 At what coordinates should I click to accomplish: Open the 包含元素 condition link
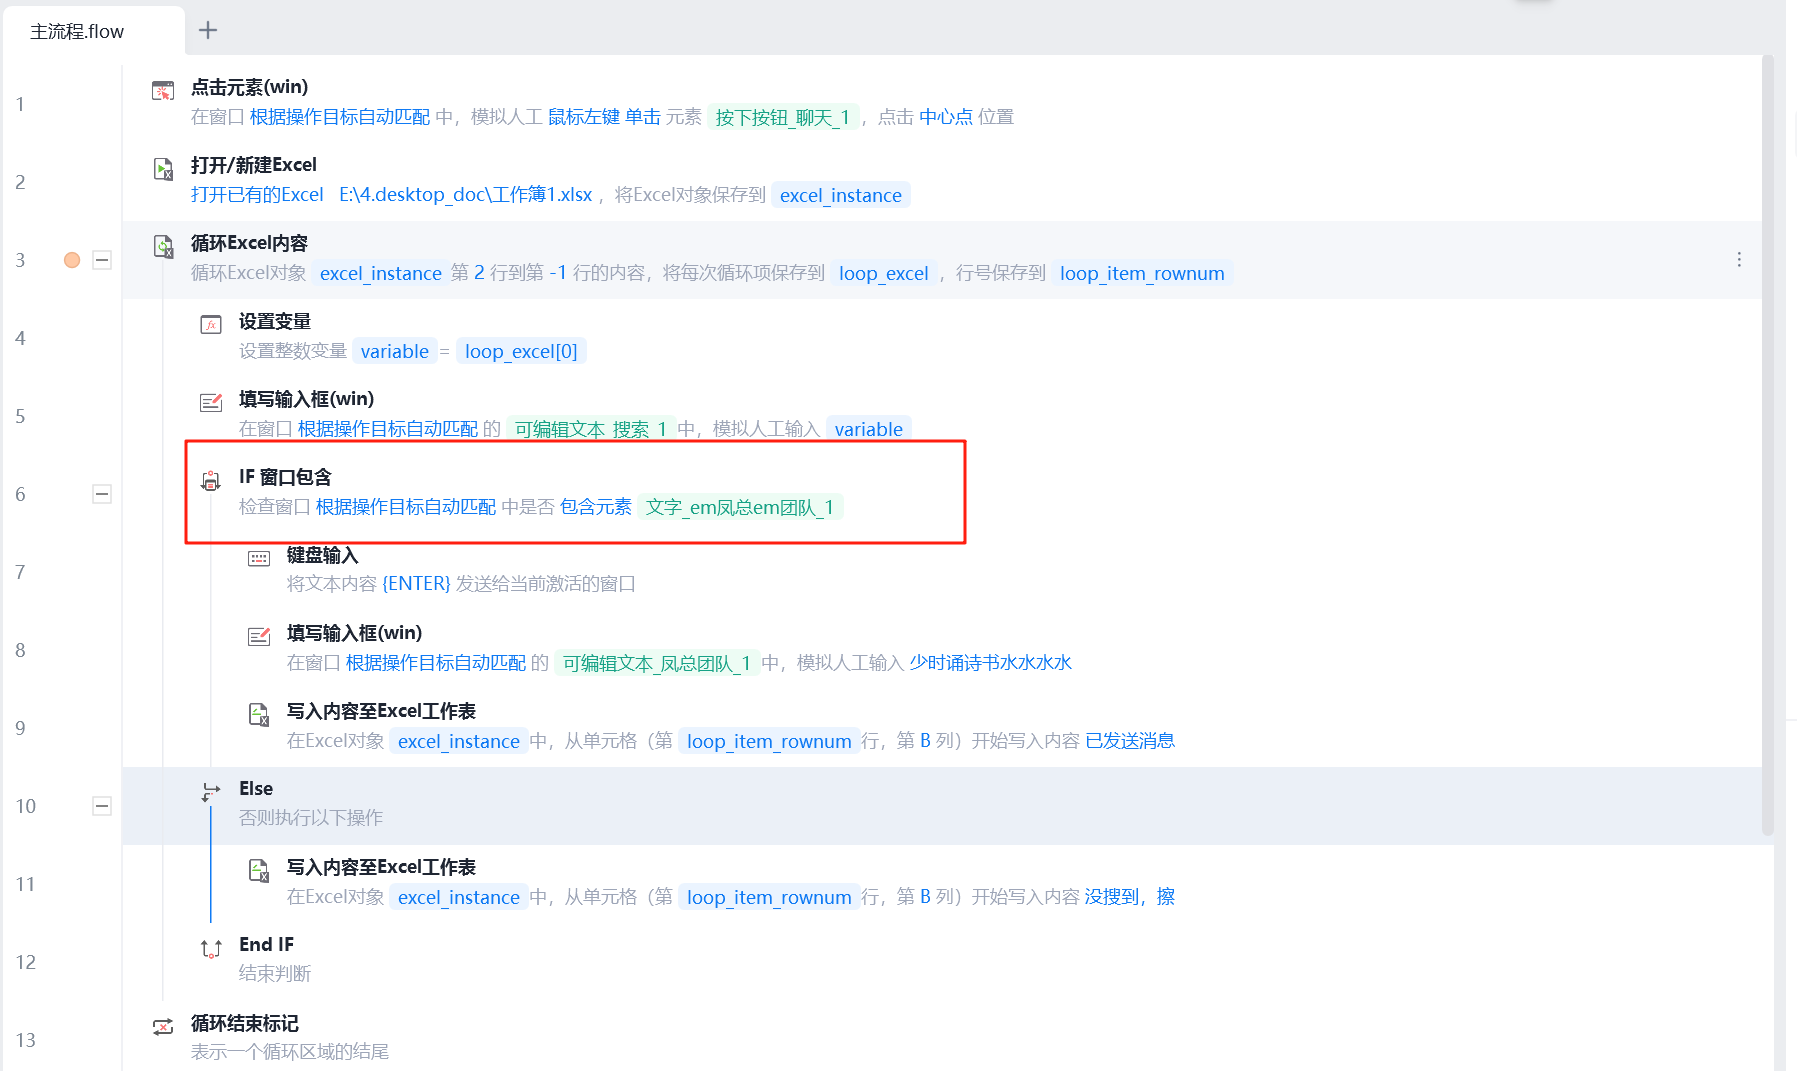point(596,507)
